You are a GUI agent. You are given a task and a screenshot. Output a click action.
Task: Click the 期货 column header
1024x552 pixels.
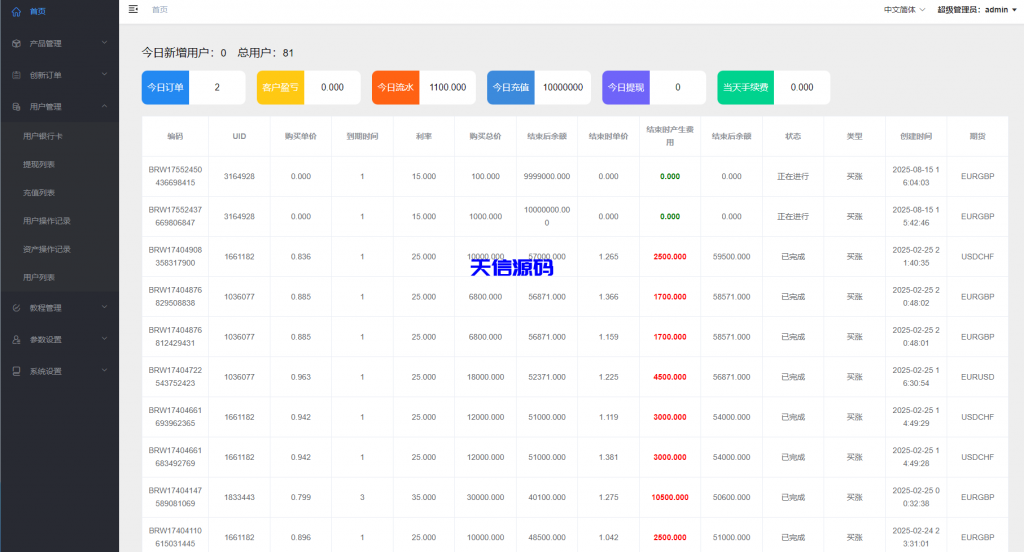click(x=977, y=137)
